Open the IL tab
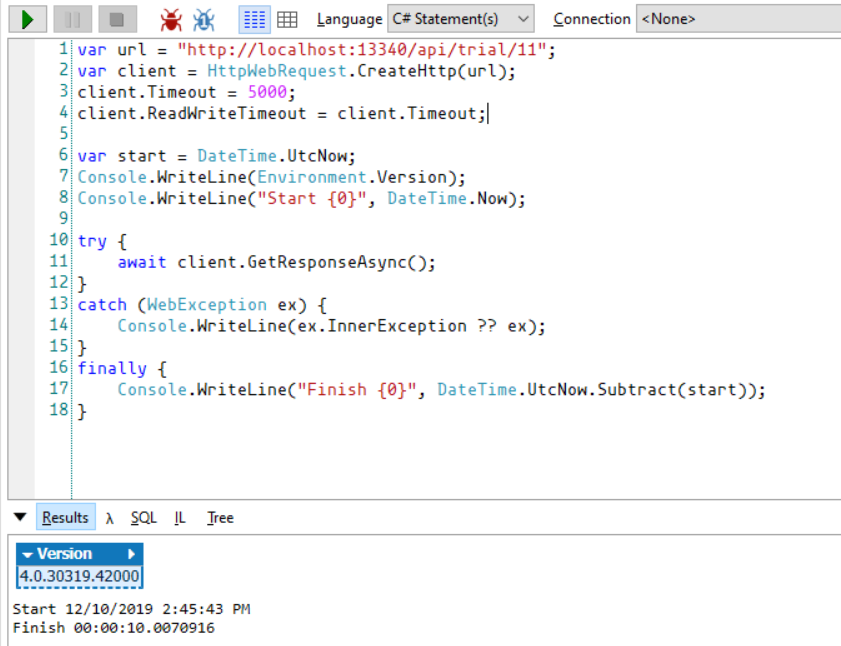This screenshot has width=841, height=646. pos(180,518)
